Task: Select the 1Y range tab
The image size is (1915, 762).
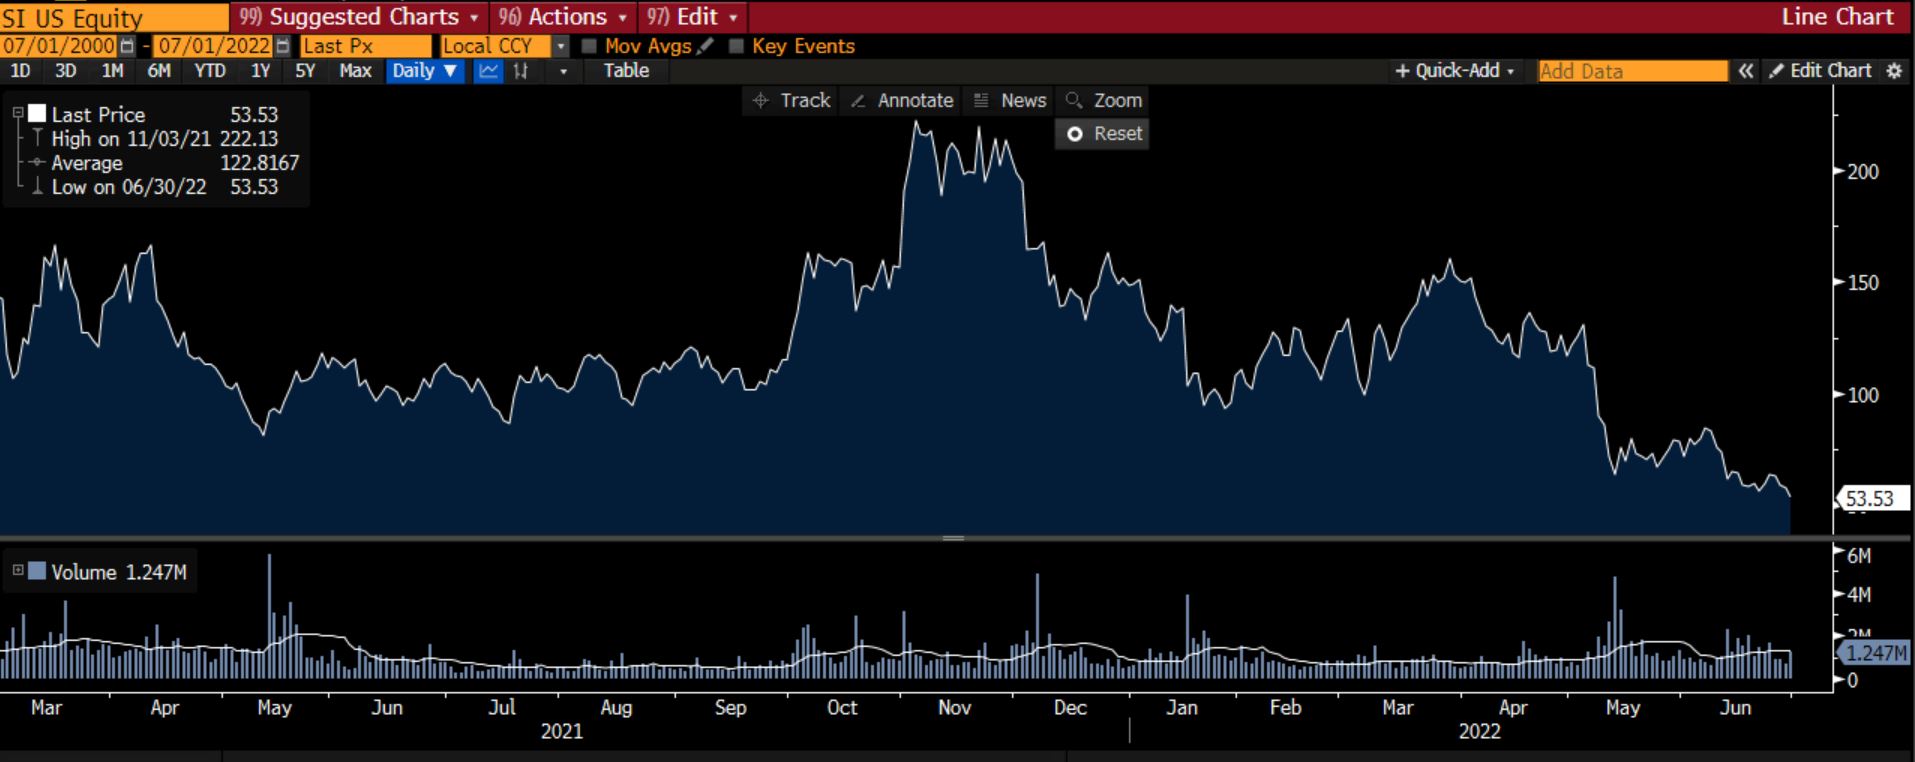Action: click(260, 71)
